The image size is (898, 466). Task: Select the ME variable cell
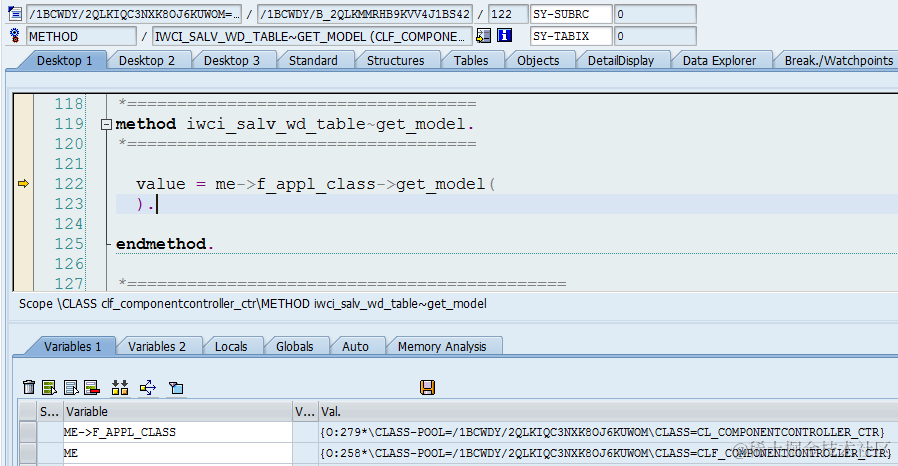click(178, 453)
